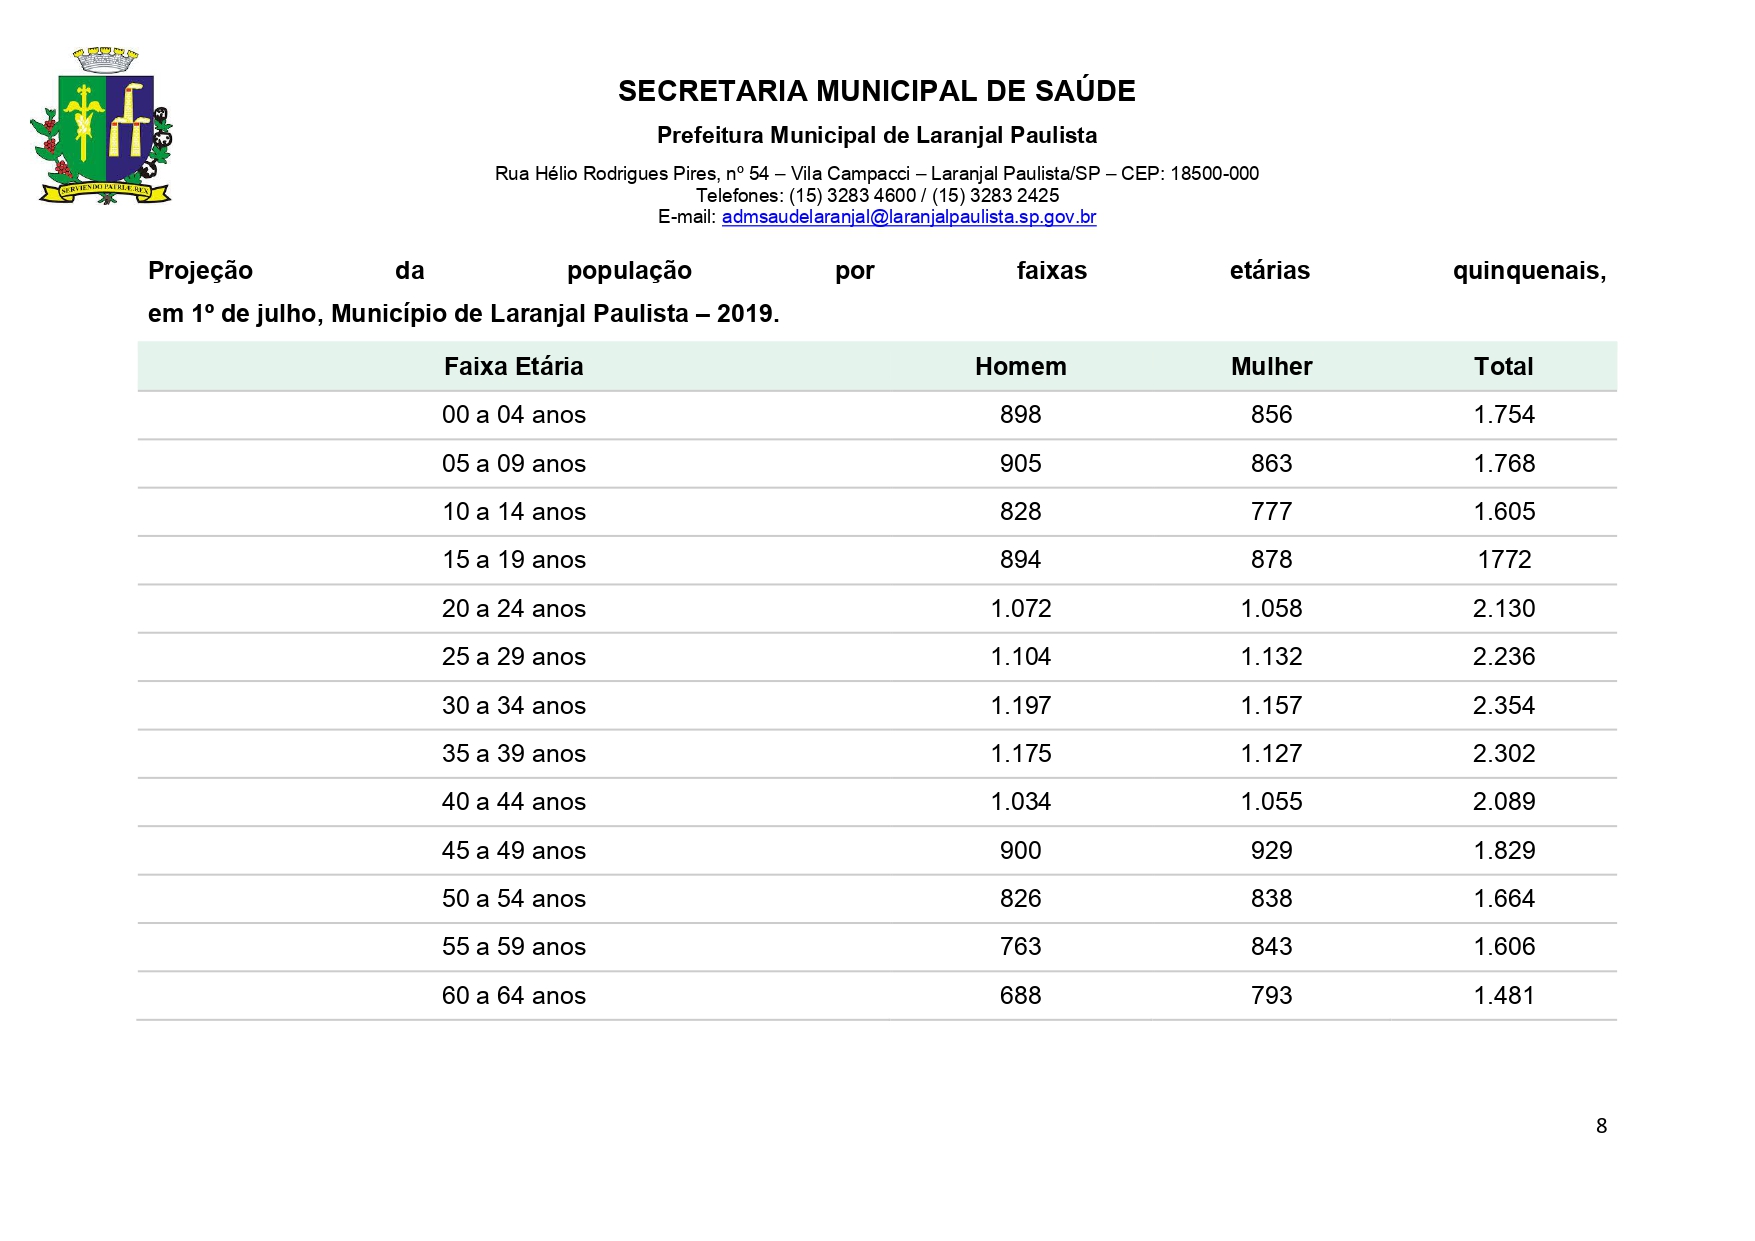Screen dimensions: 1755x1241
Task: Click Total value 2.130
Action: (1504, 609)
